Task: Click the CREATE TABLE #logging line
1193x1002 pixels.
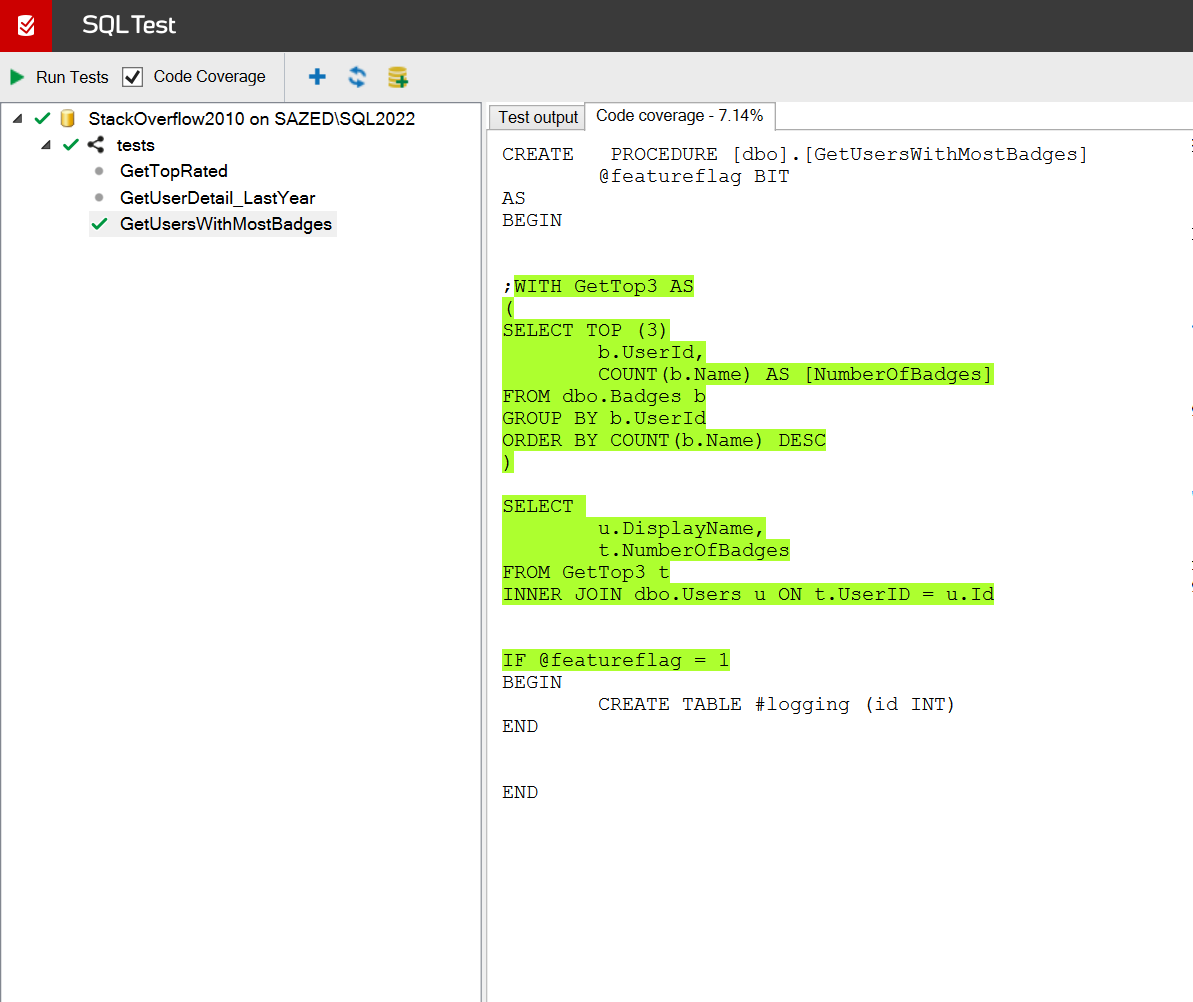Action: [776, 705]
